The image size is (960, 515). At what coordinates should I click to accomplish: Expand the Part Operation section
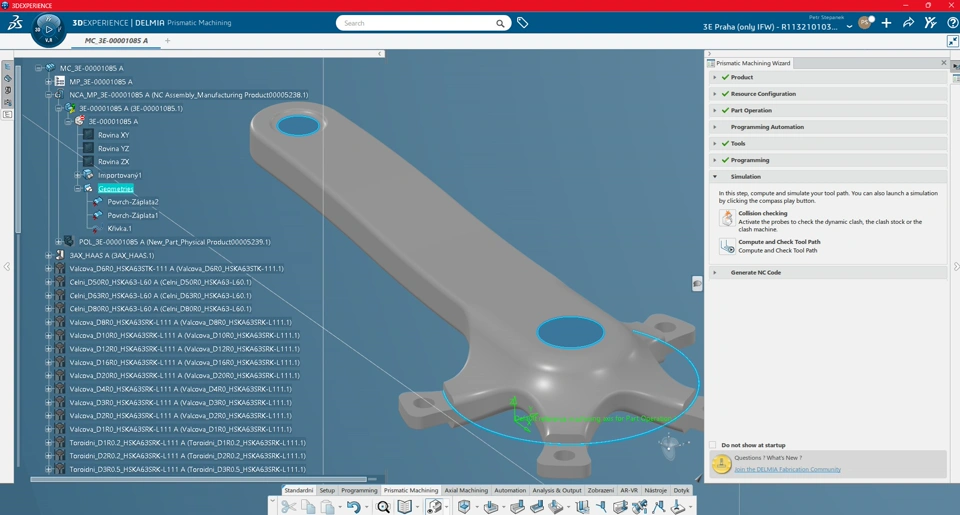(714, 110)
